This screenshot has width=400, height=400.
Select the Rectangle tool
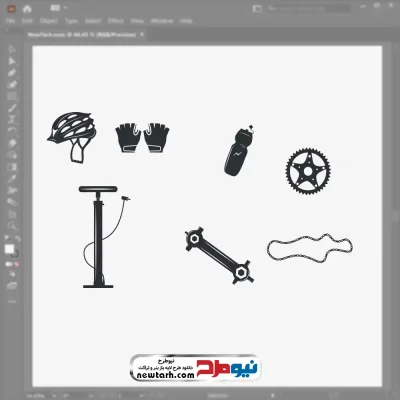coord(12,97)
